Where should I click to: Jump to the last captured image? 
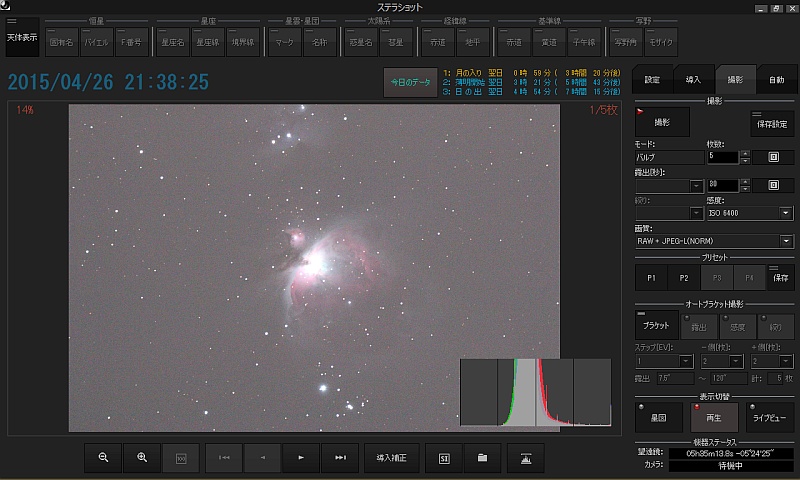coord(340,457)
